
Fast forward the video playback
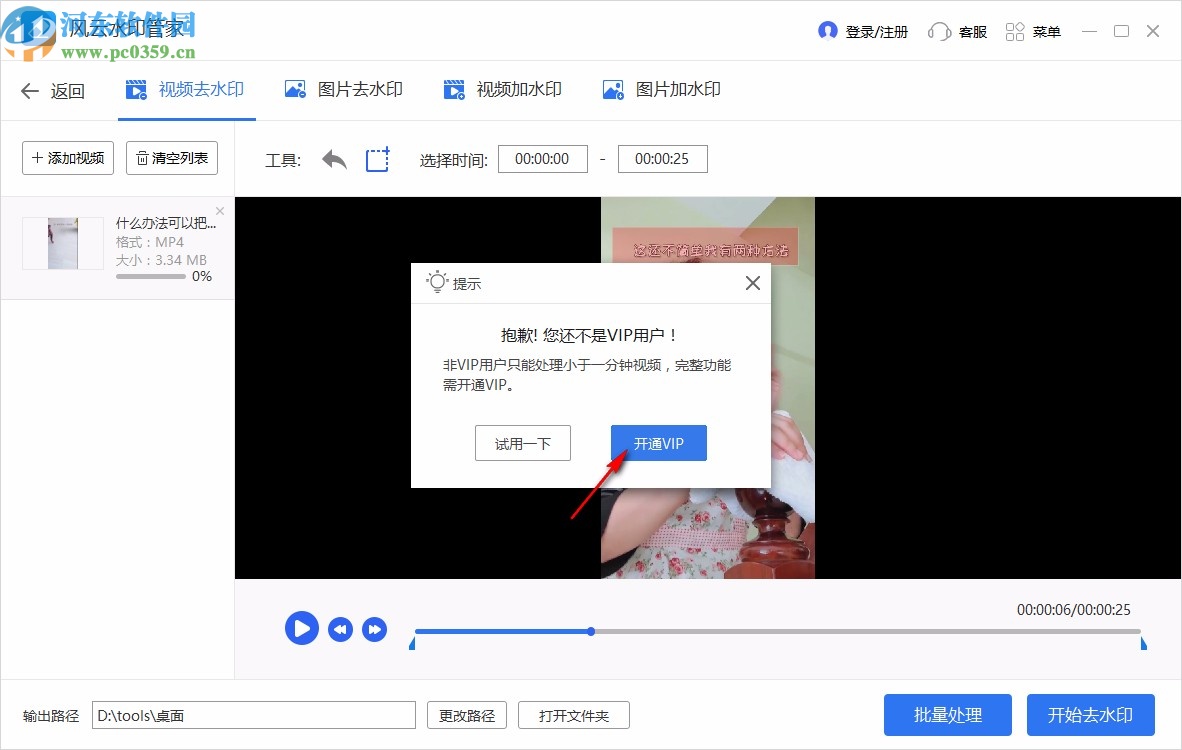375,628
